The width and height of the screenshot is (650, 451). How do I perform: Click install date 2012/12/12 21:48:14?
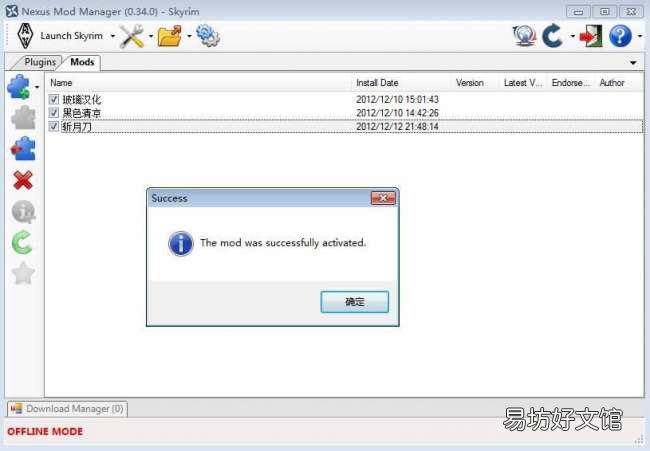coord(397,126)
